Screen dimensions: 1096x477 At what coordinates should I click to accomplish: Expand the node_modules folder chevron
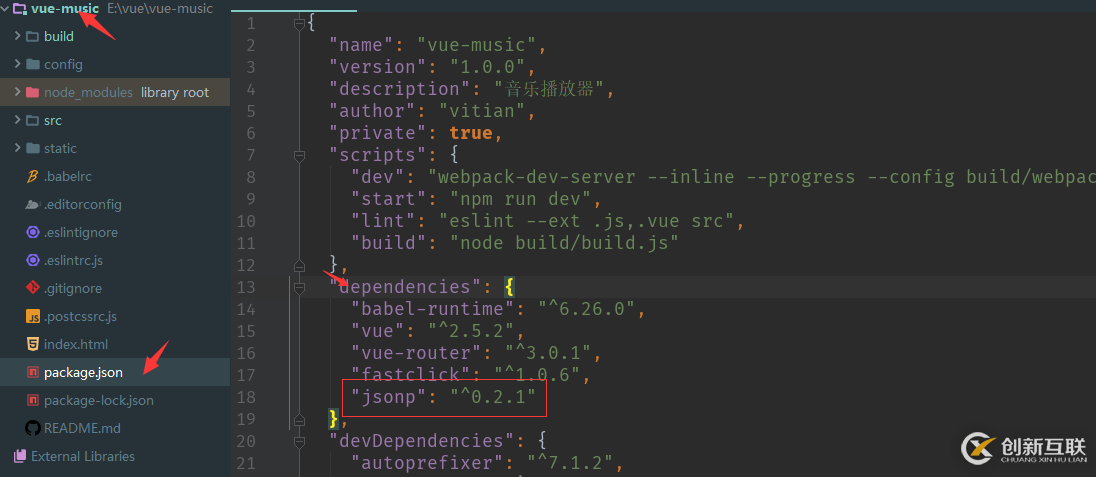coord(17,92)
